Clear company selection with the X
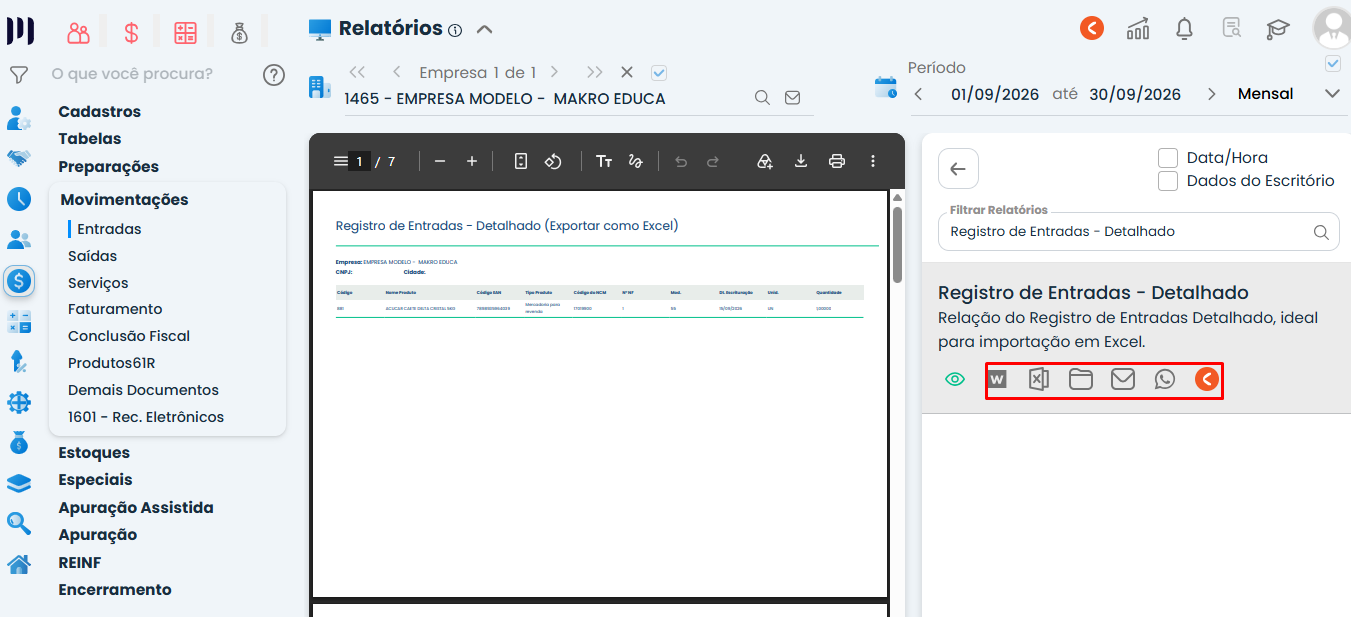1351x617 pixels. pos(627,72)
